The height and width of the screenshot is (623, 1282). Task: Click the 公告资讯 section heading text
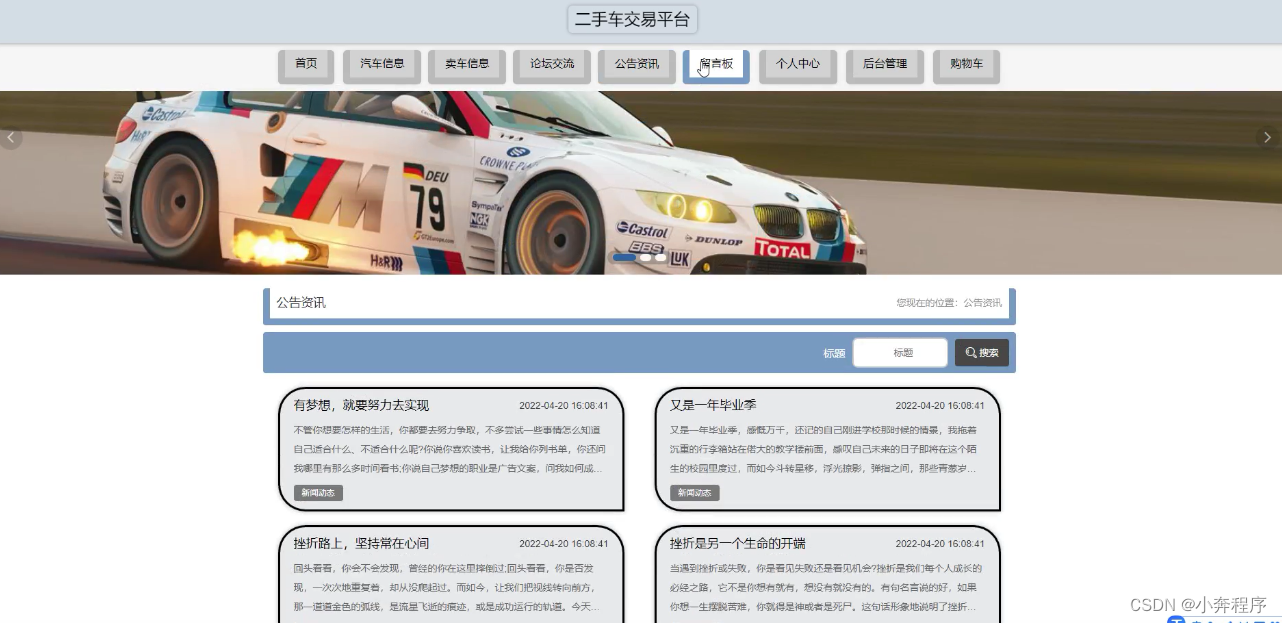pos(301,303)
